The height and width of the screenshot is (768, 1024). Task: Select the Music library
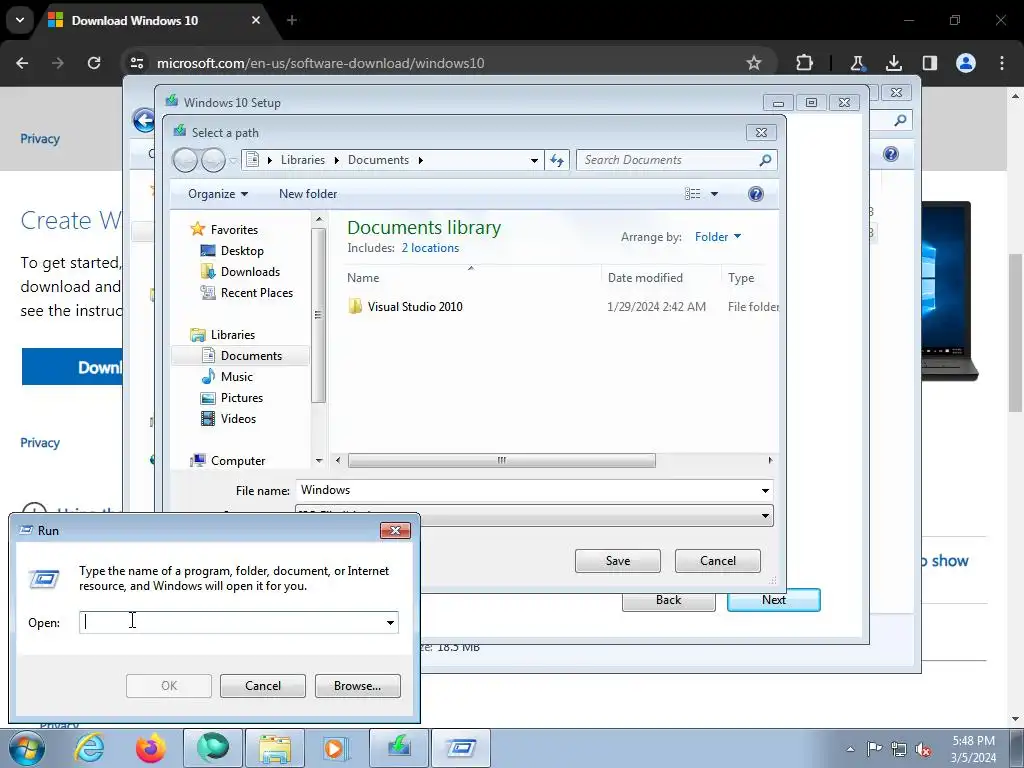236,377
